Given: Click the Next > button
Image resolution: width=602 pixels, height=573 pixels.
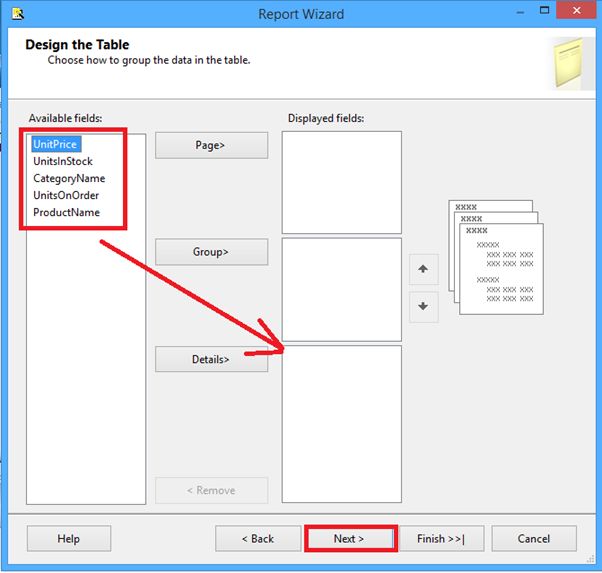Looking at the screenshot, I should pyautogui.click(x=351, y=538).
